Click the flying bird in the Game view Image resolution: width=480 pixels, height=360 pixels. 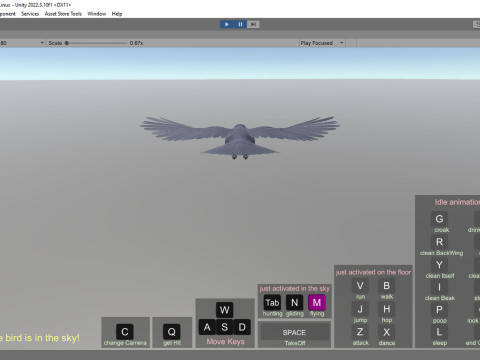click(240, 137)
